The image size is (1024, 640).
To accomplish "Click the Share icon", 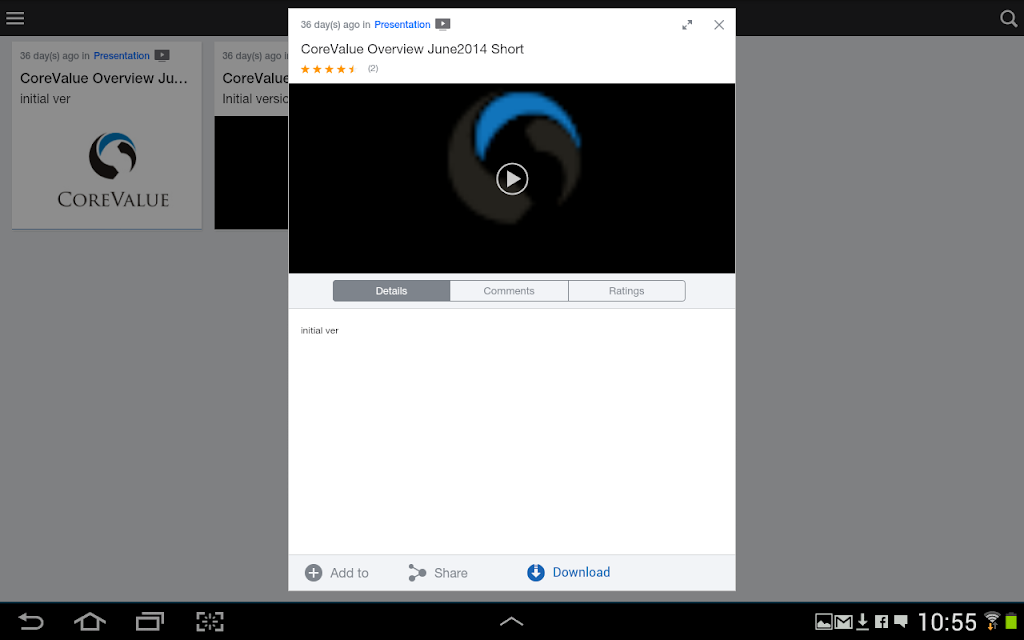I will tap(417, 573).
